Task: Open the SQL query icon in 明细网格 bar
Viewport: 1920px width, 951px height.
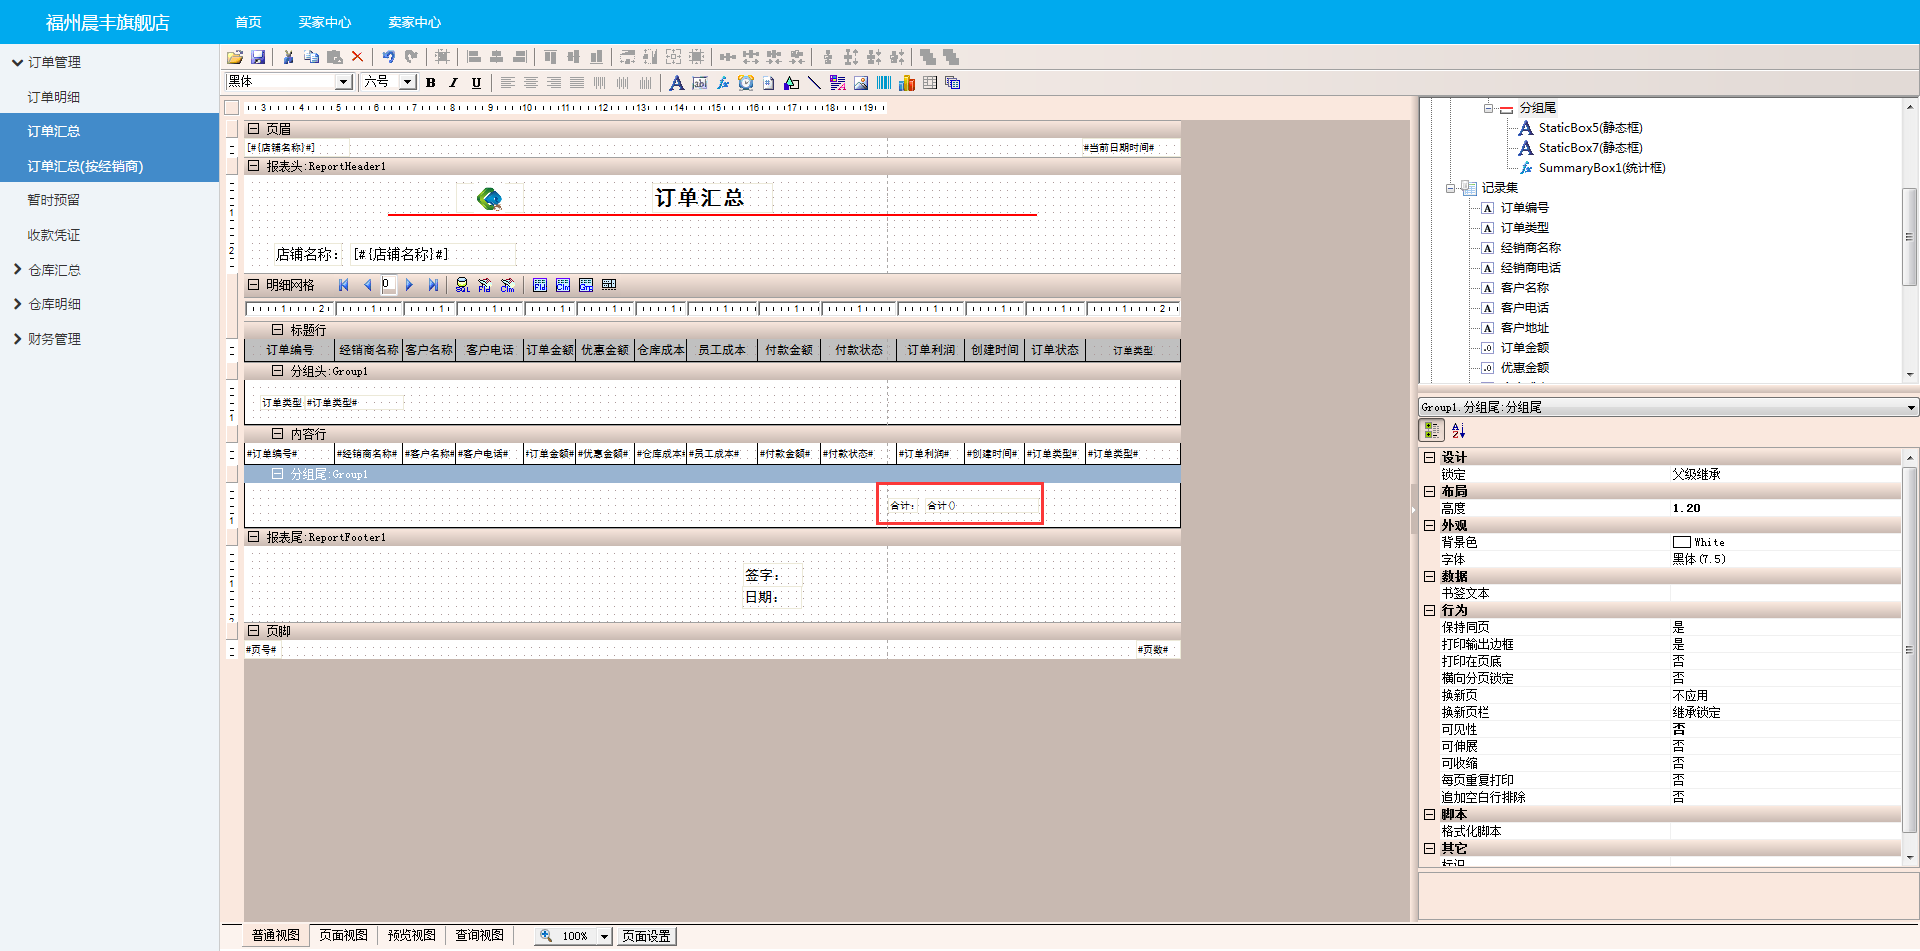Action: (462, 285)
